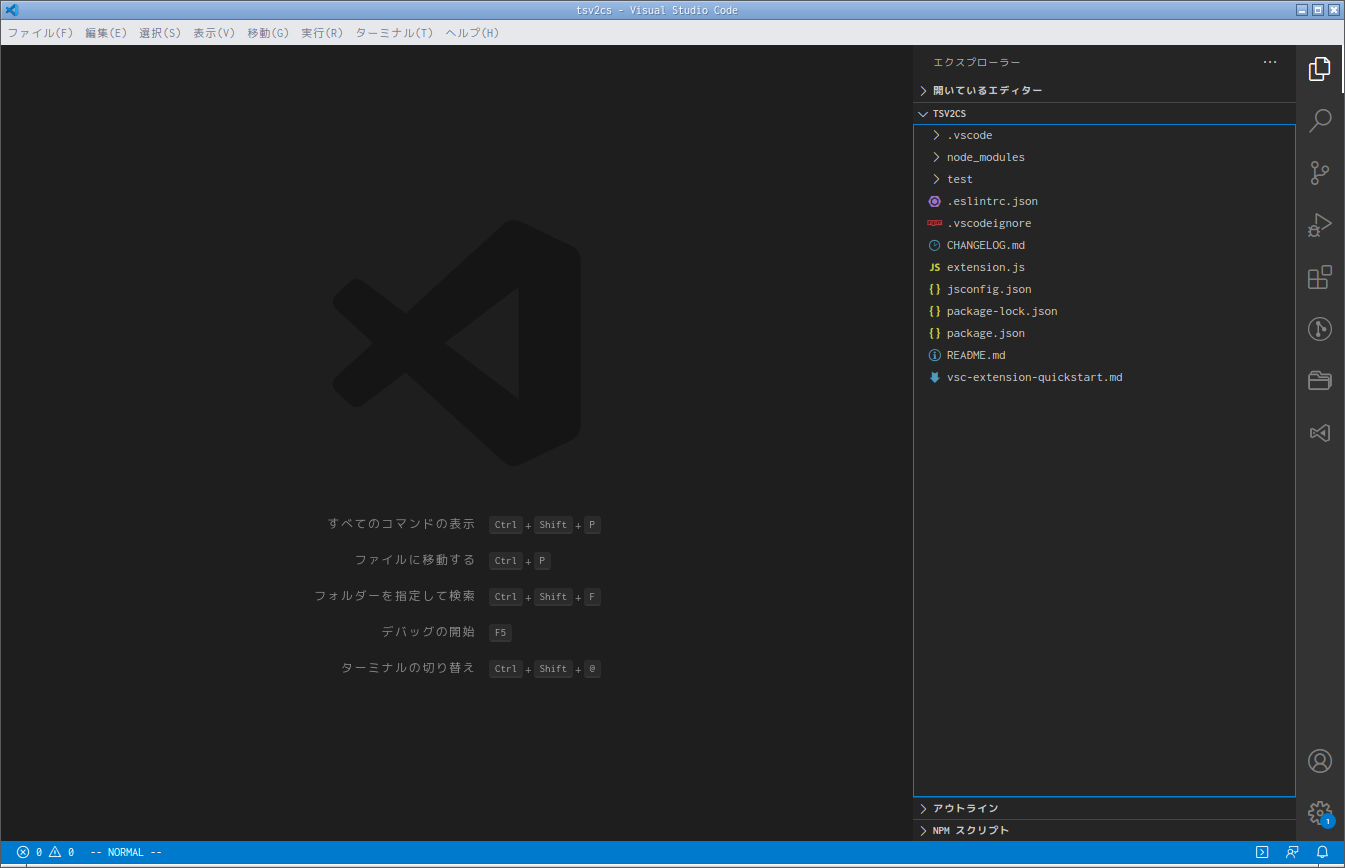Open errors and warnings count in status bar

45,852
